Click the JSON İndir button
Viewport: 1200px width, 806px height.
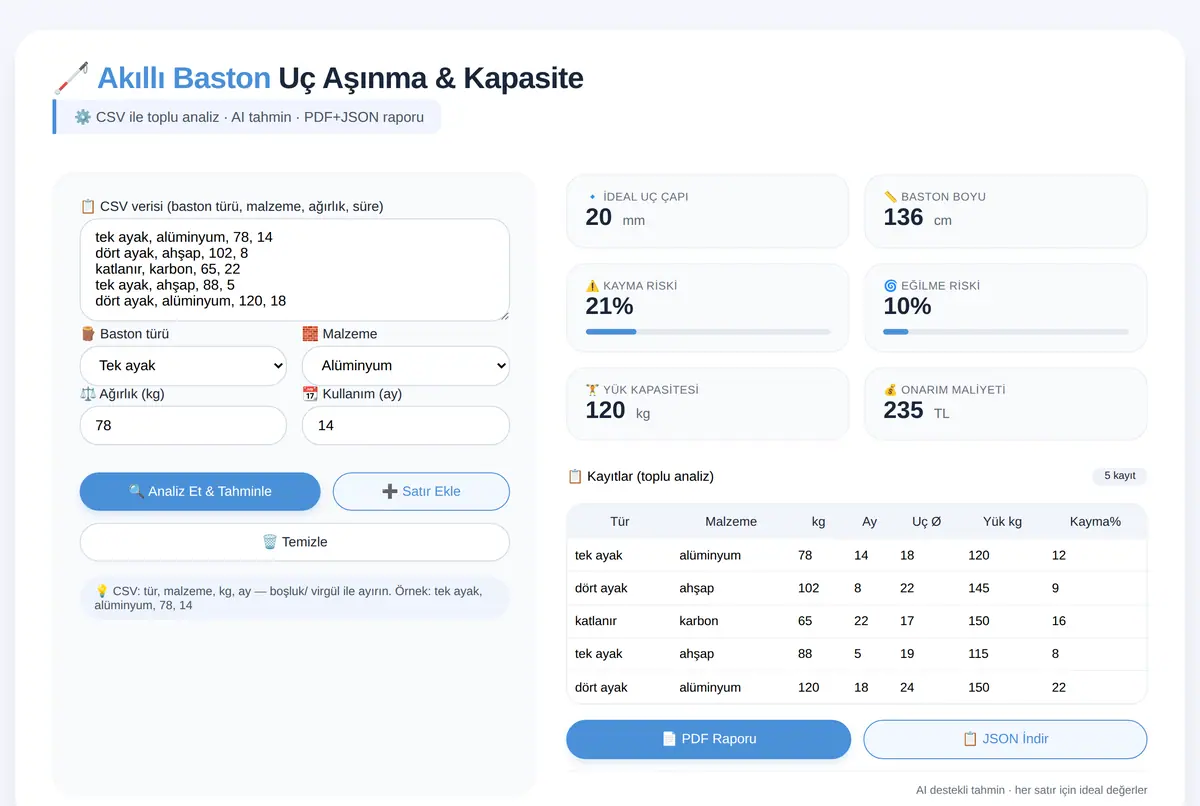tap(1005, 739)
